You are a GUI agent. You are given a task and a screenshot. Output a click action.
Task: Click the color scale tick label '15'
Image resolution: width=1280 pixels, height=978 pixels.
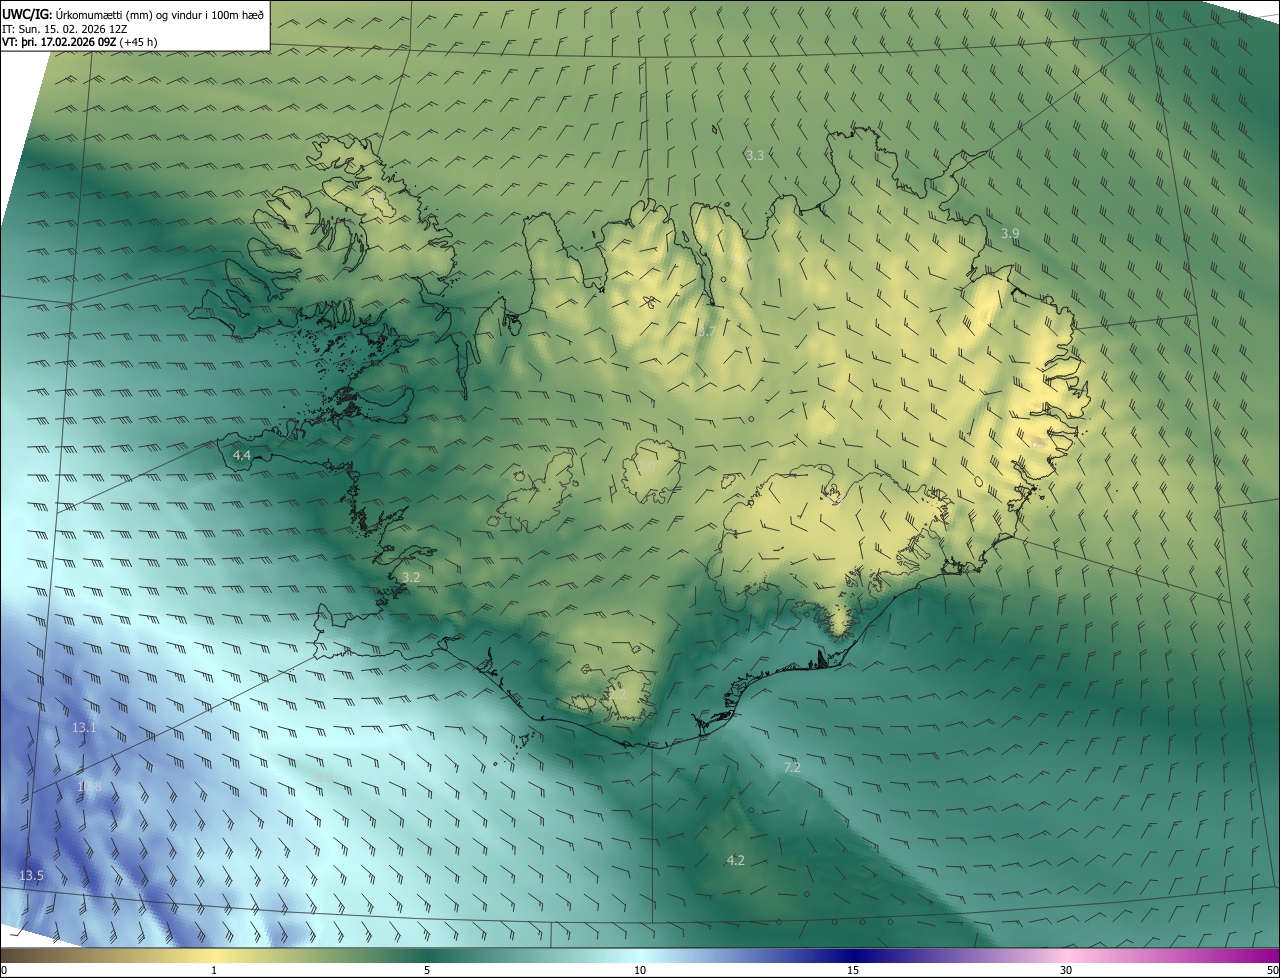(x=853, y=970)
